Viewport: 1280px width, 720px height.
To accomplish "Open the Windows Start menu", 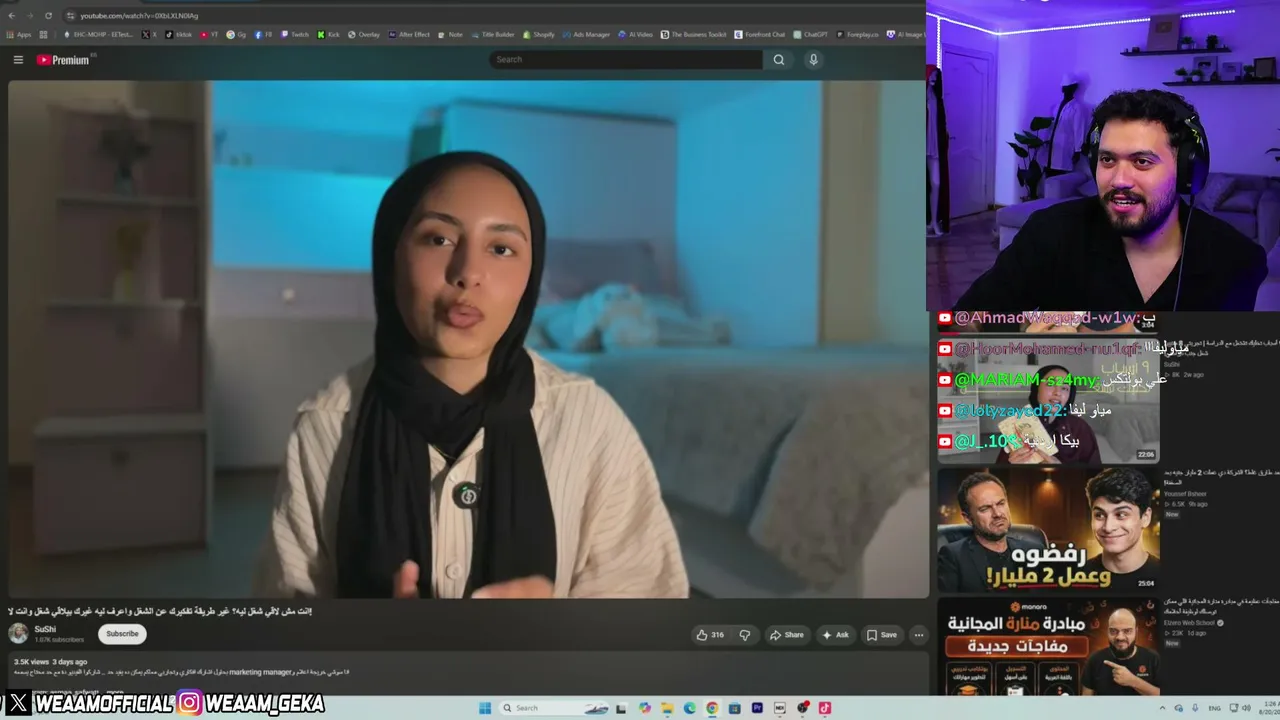I will (x=485, y=708).
